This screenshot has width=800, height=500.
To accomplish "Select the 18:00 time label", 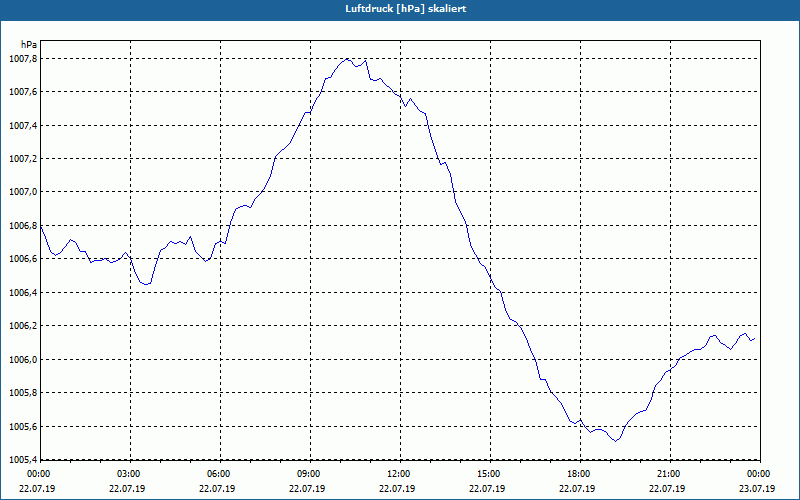I will (x=579, y=474).
